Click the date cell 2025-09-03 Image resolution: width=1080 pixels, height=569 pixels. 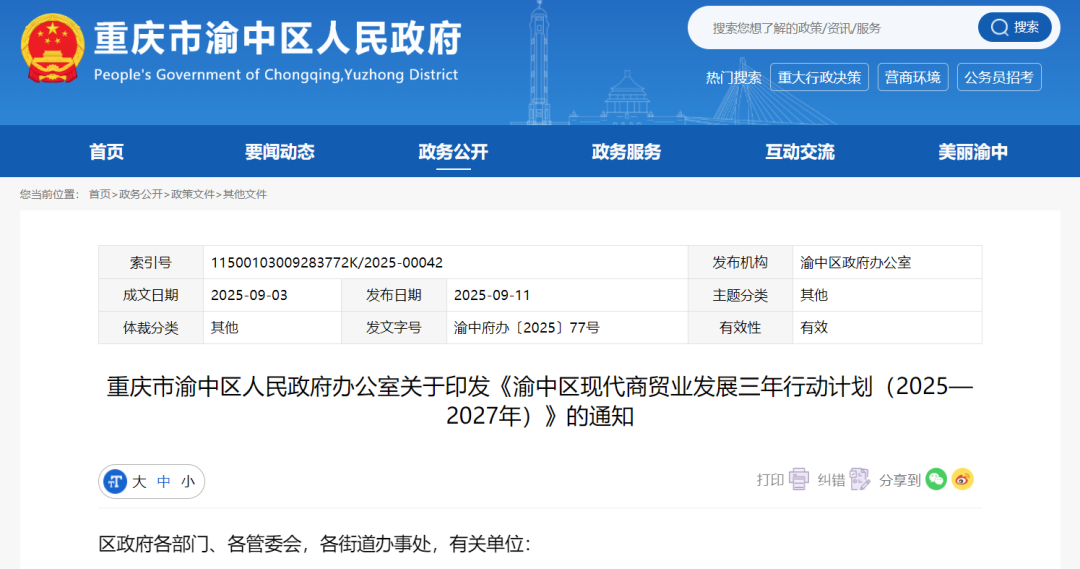point(249,295)
